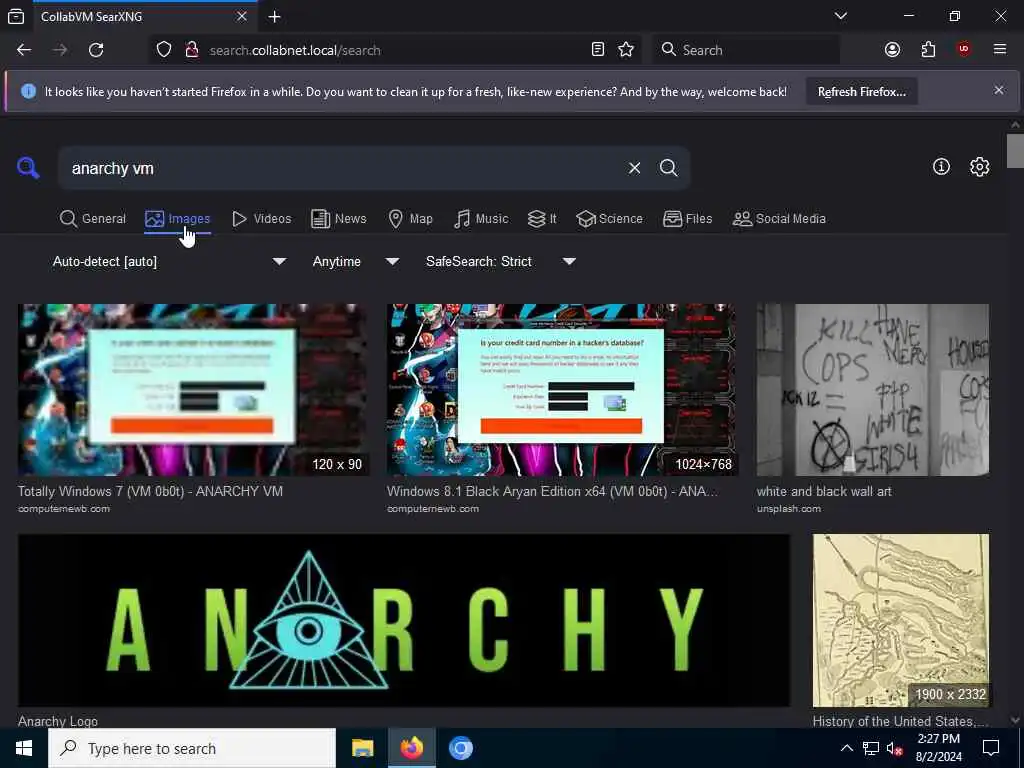Open SearXNG preferences gear

980,167
